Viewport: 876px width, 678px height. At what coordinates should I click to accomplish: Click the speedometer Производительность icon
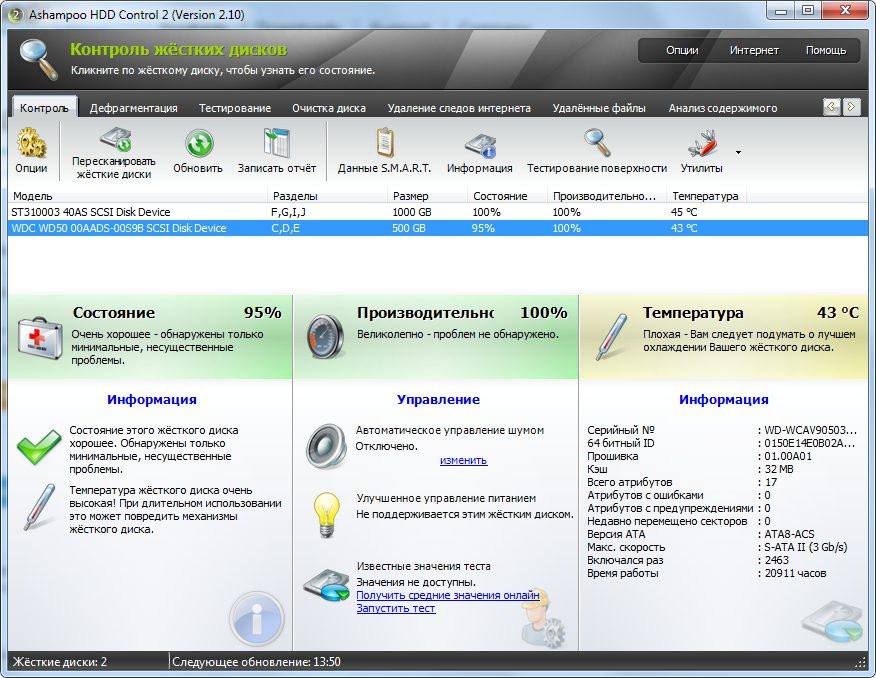[x=326, y=336]
